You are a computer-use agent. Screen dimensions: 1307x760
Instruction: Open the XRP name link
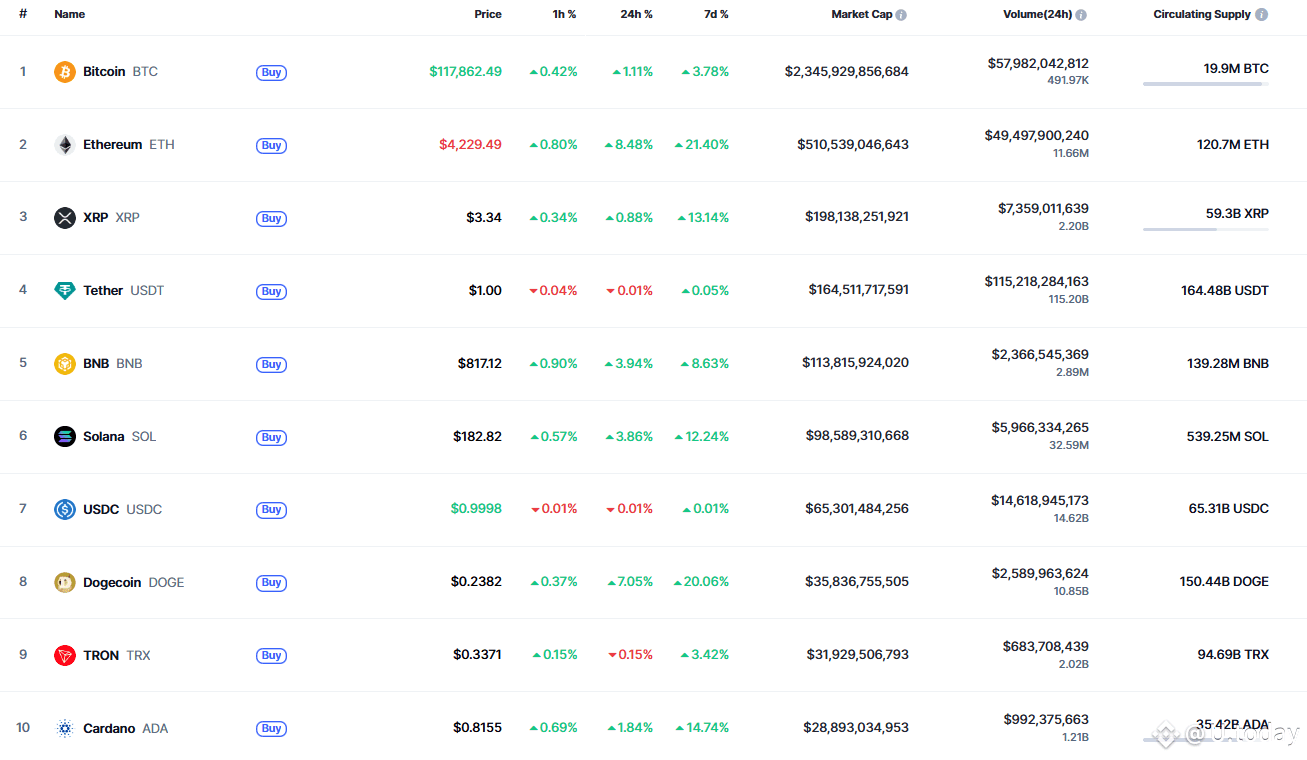pyautogui.click(x=111, y=218)
